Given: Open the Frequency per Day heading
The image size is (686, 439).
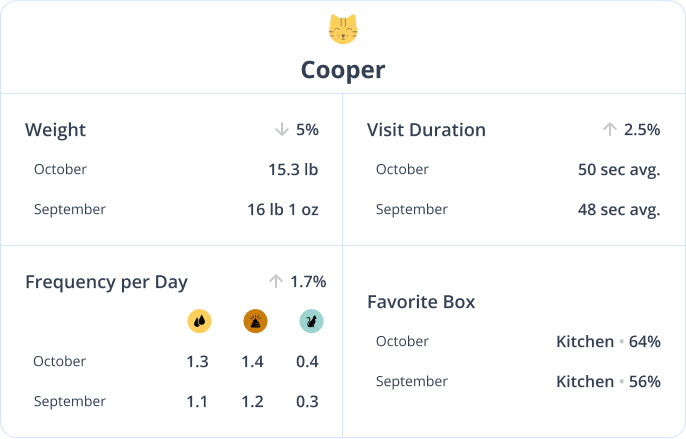Looking at the screenshot, I should tap(106, 282).
